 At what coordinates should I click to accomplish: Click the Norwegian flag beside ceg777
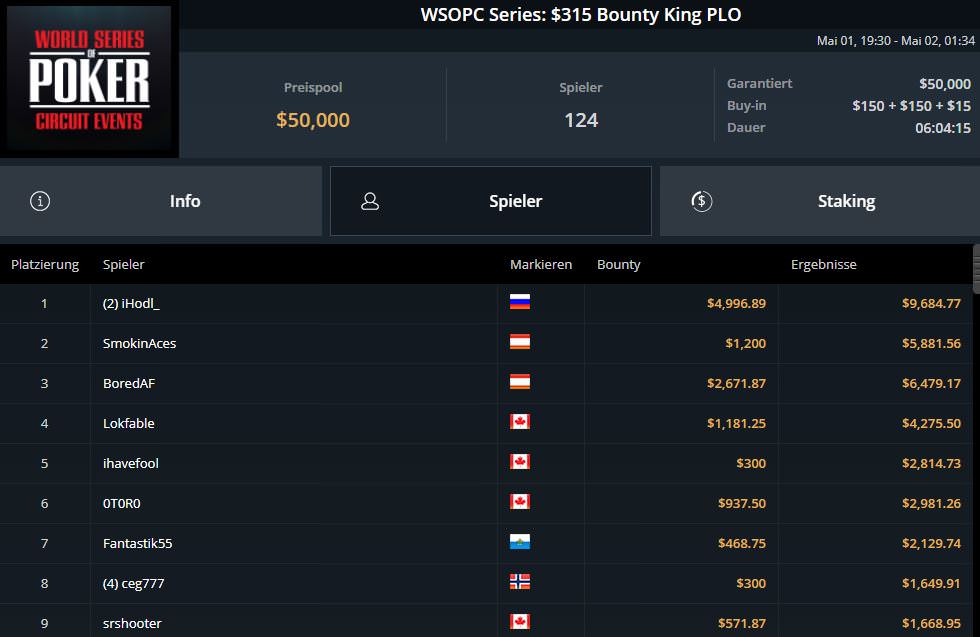pyautogui.click(x=520, y=582)
